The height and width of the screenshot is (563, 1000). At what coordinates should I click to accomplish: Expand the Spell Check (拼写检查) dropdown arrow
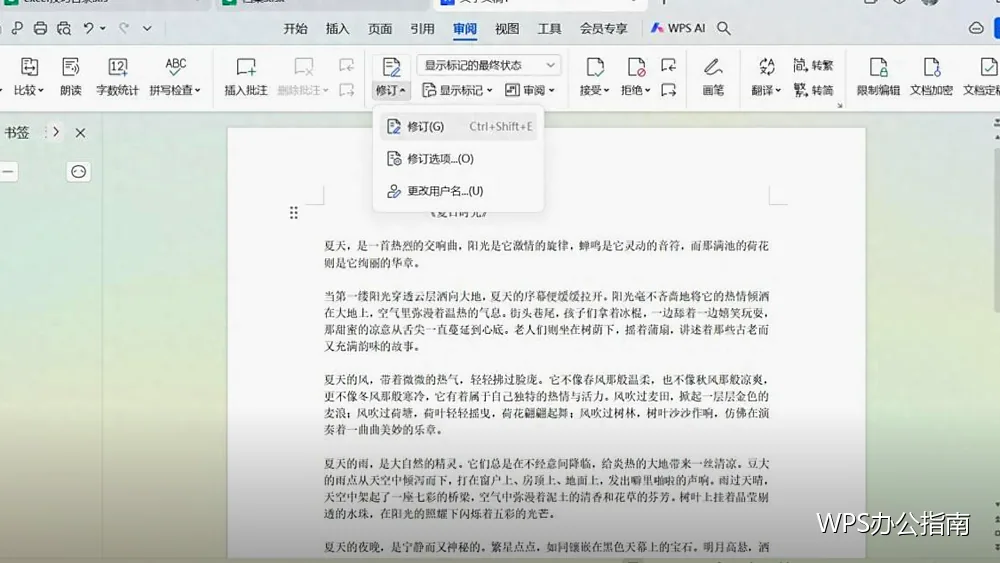[198, 91]
